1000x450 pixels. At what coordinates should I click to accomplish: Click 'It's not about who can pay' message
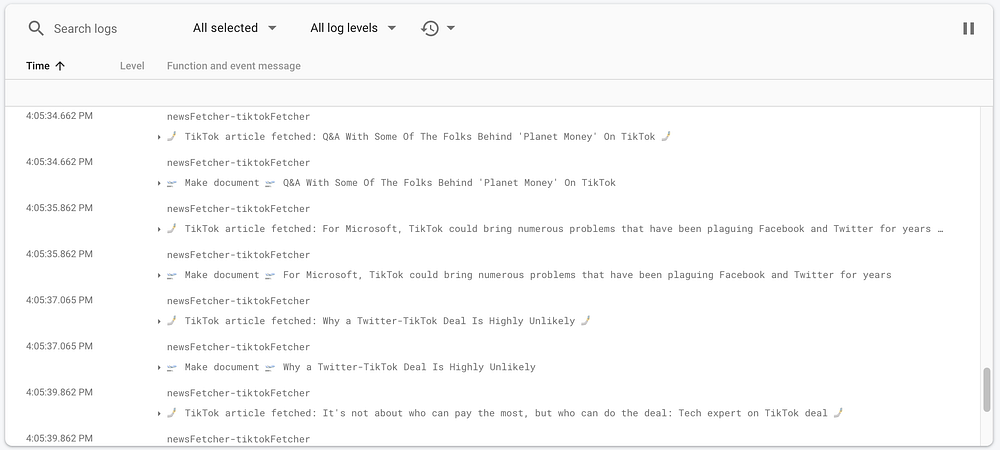[506, 412]
